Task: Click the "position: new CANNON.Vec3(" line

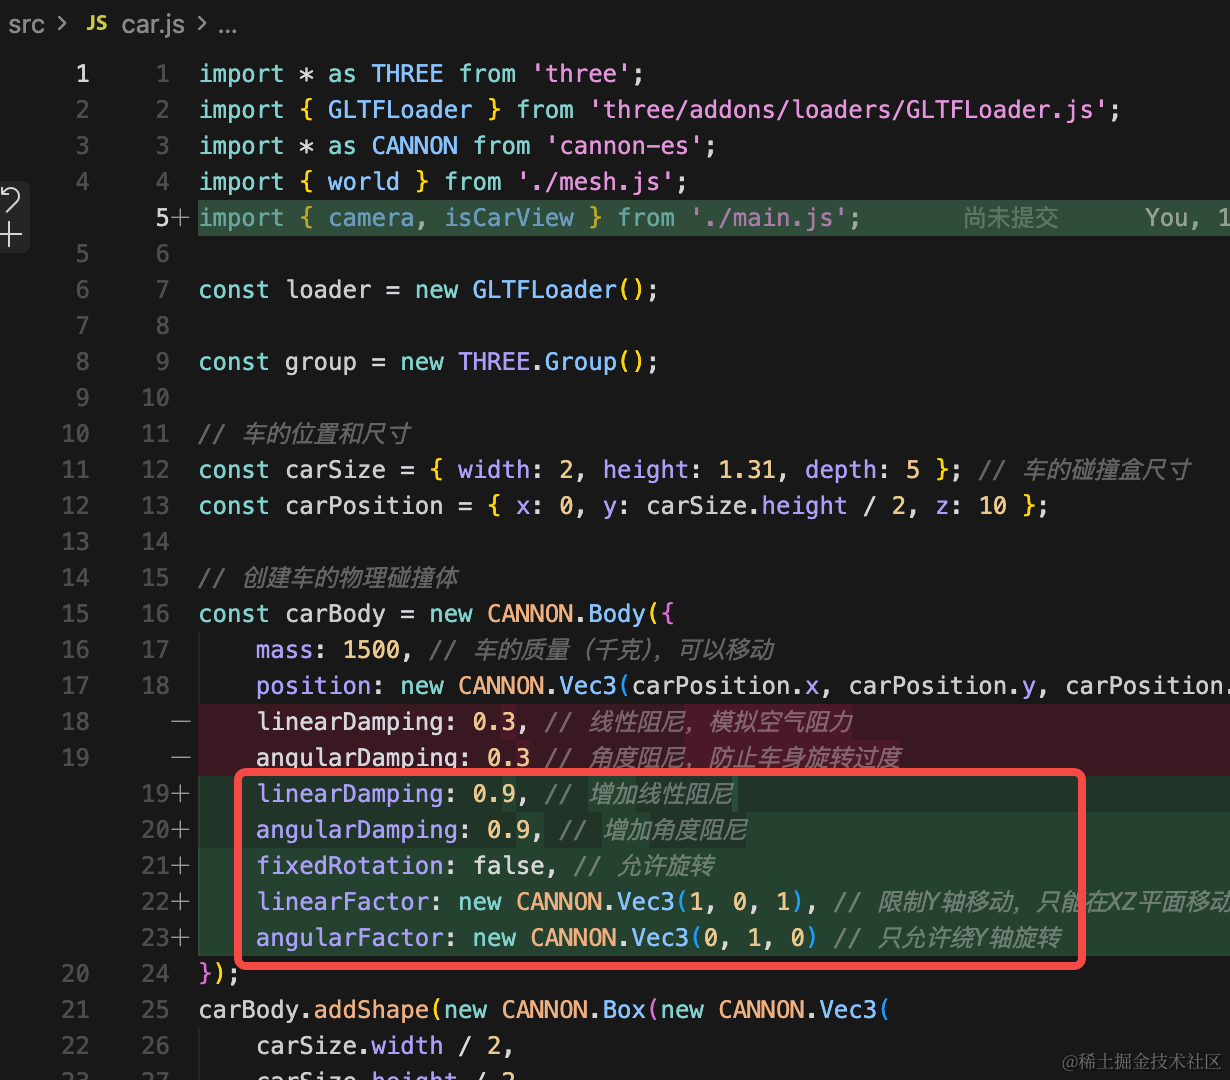Action: pos(742,686)
